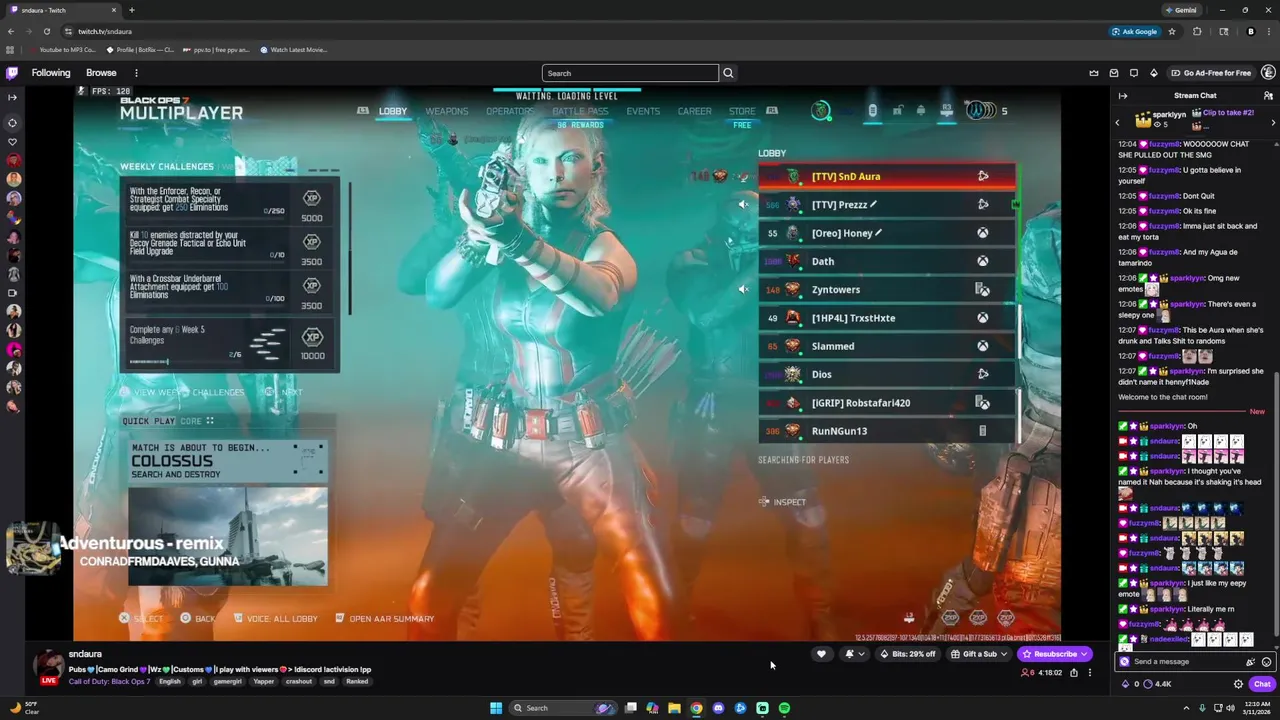Click the Bits 29% off button
Viewport: 1280px width, 720px height.
click(x=908, y=654)
